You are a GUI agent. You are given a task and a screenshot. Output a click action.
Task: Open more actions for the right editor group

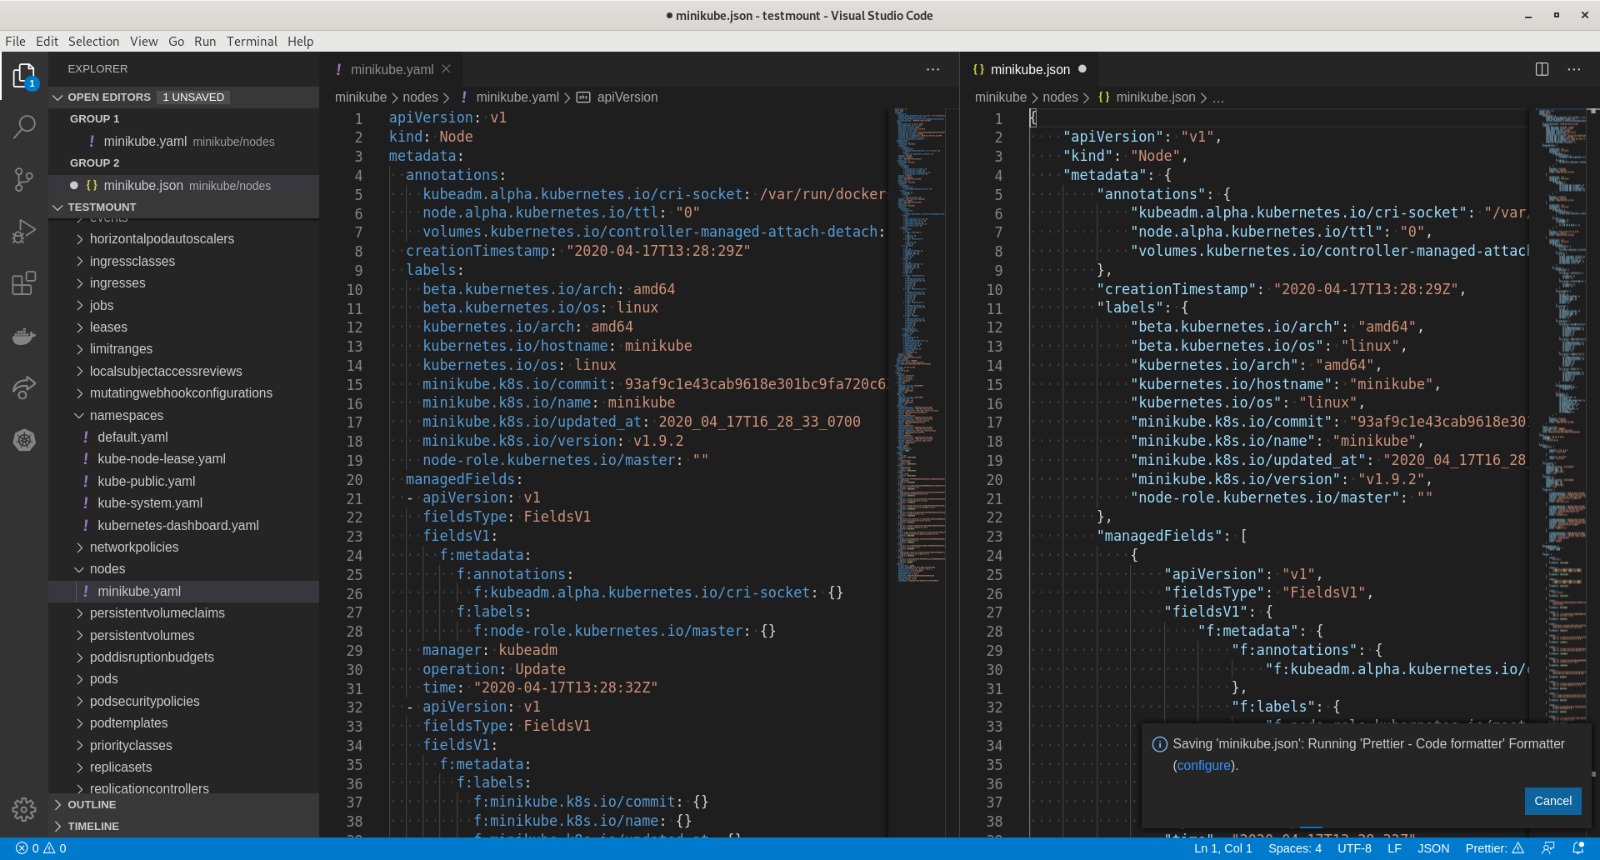click(x=1574, y=69)
